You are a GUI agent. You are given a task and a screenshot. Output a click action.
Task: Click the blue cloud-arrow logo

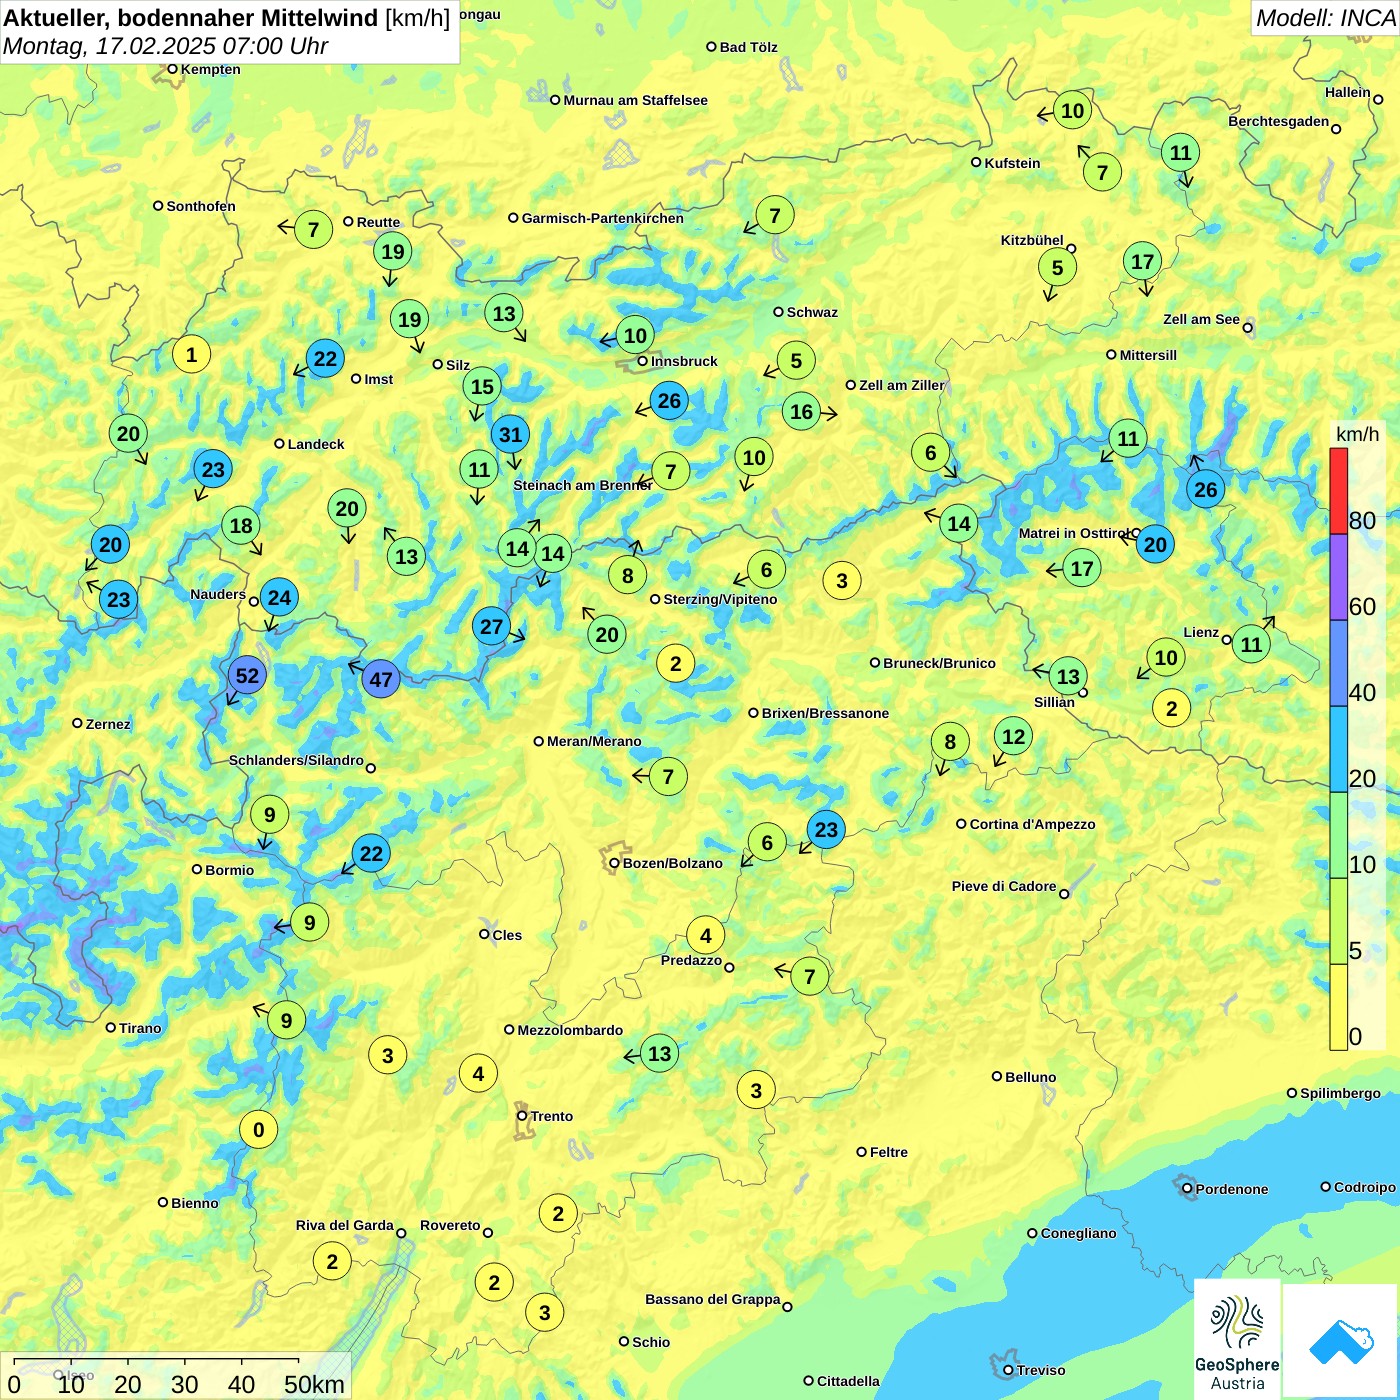(1340, 1341)
